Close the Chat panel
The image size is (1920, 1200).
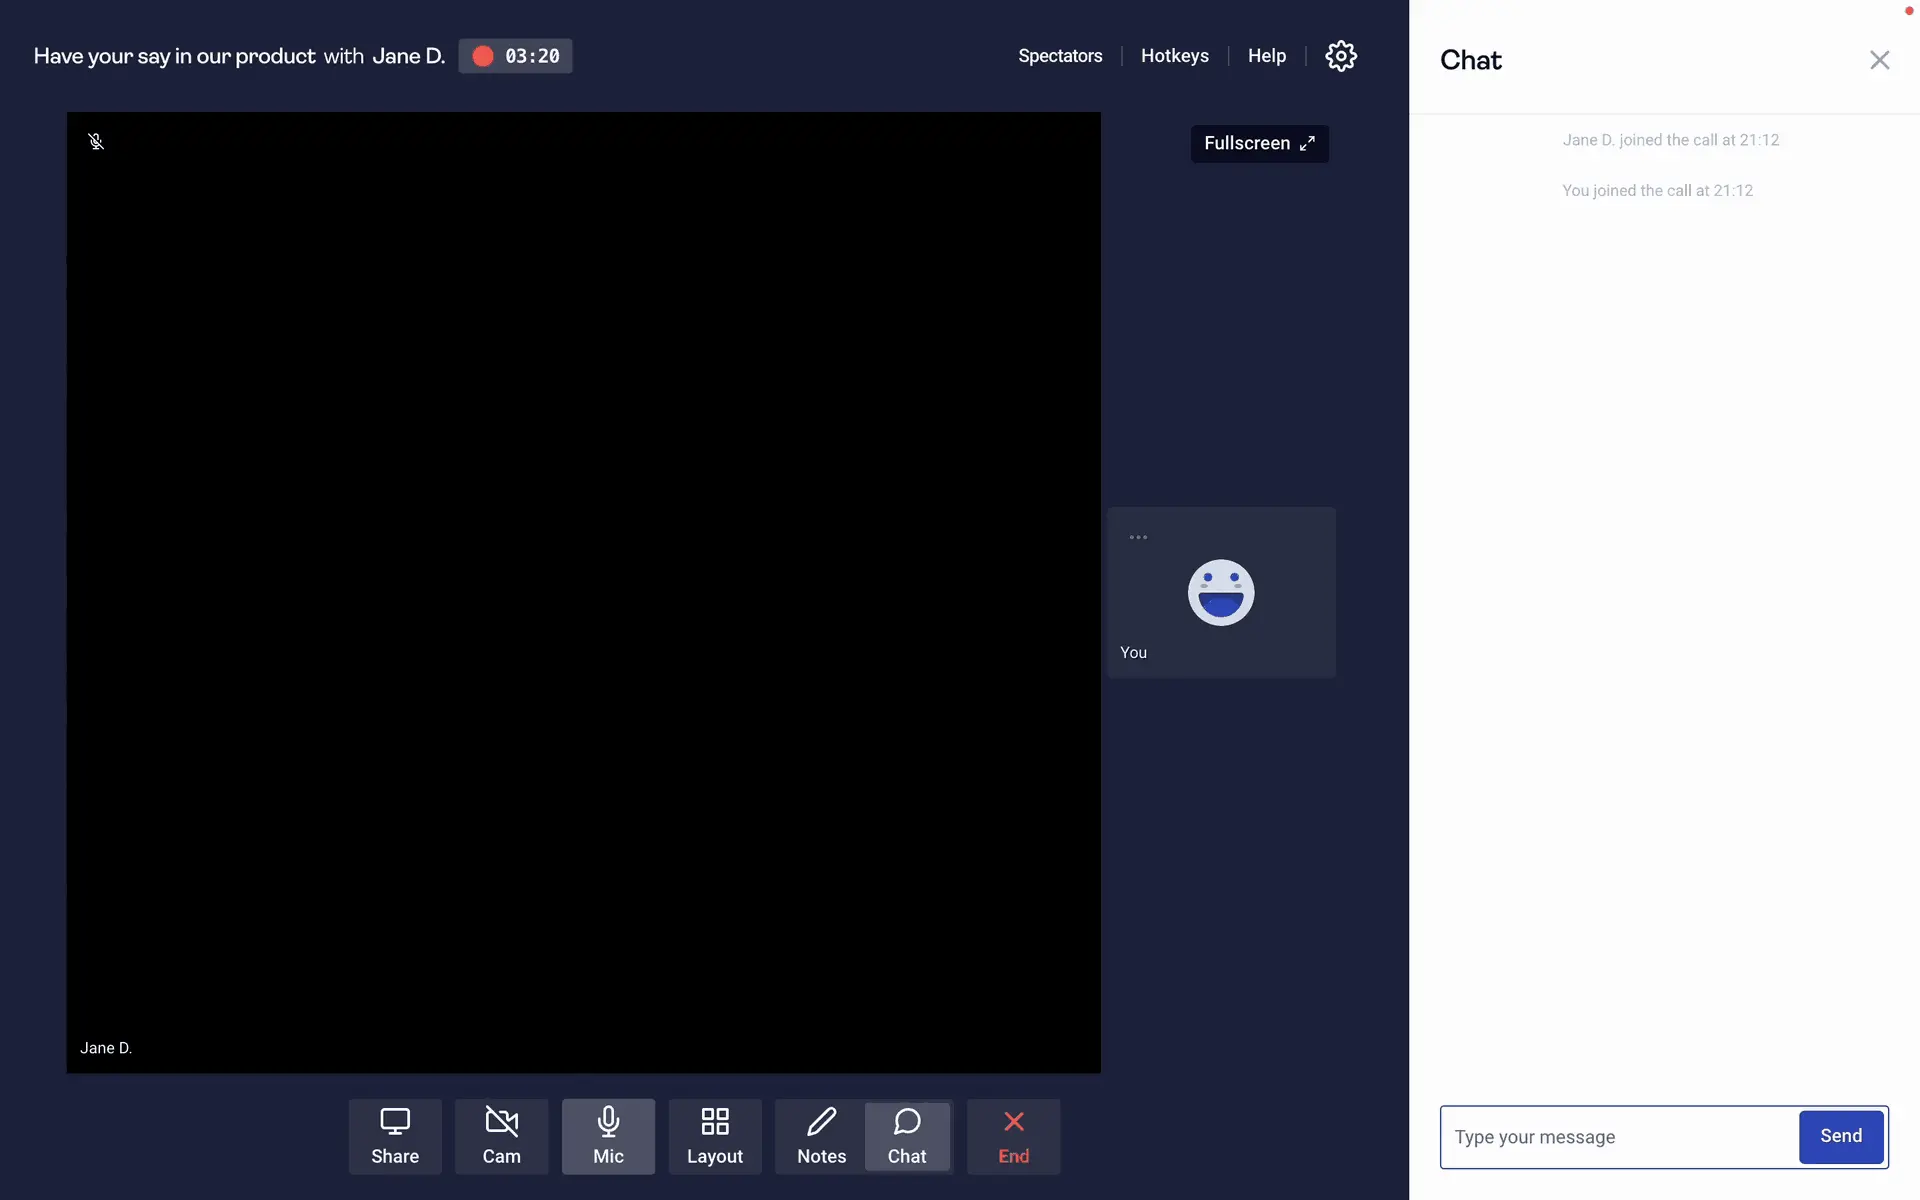coord(1879,60)
